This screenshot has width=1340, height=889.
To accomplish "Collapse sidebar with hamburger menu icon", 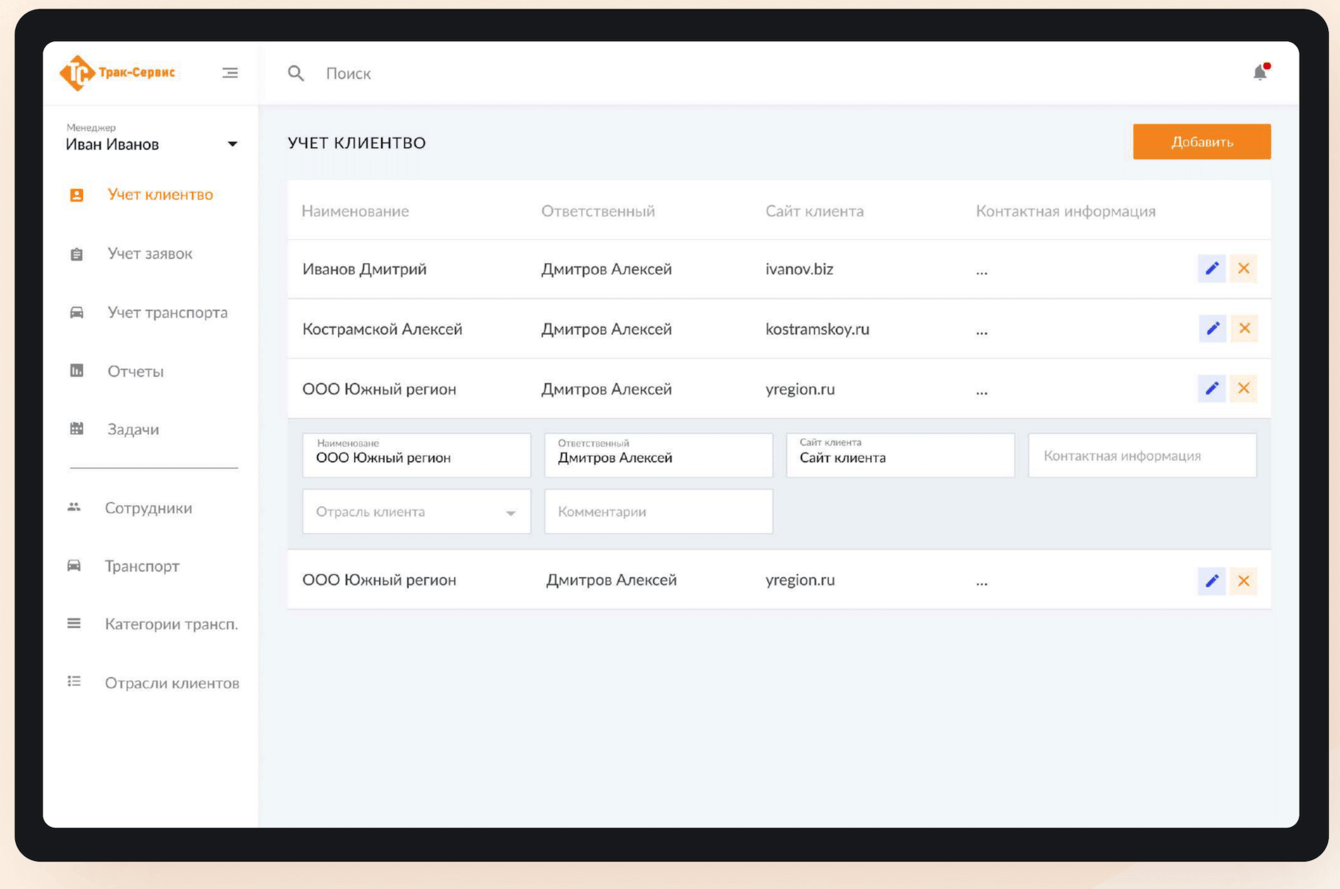I will point(230,73).
